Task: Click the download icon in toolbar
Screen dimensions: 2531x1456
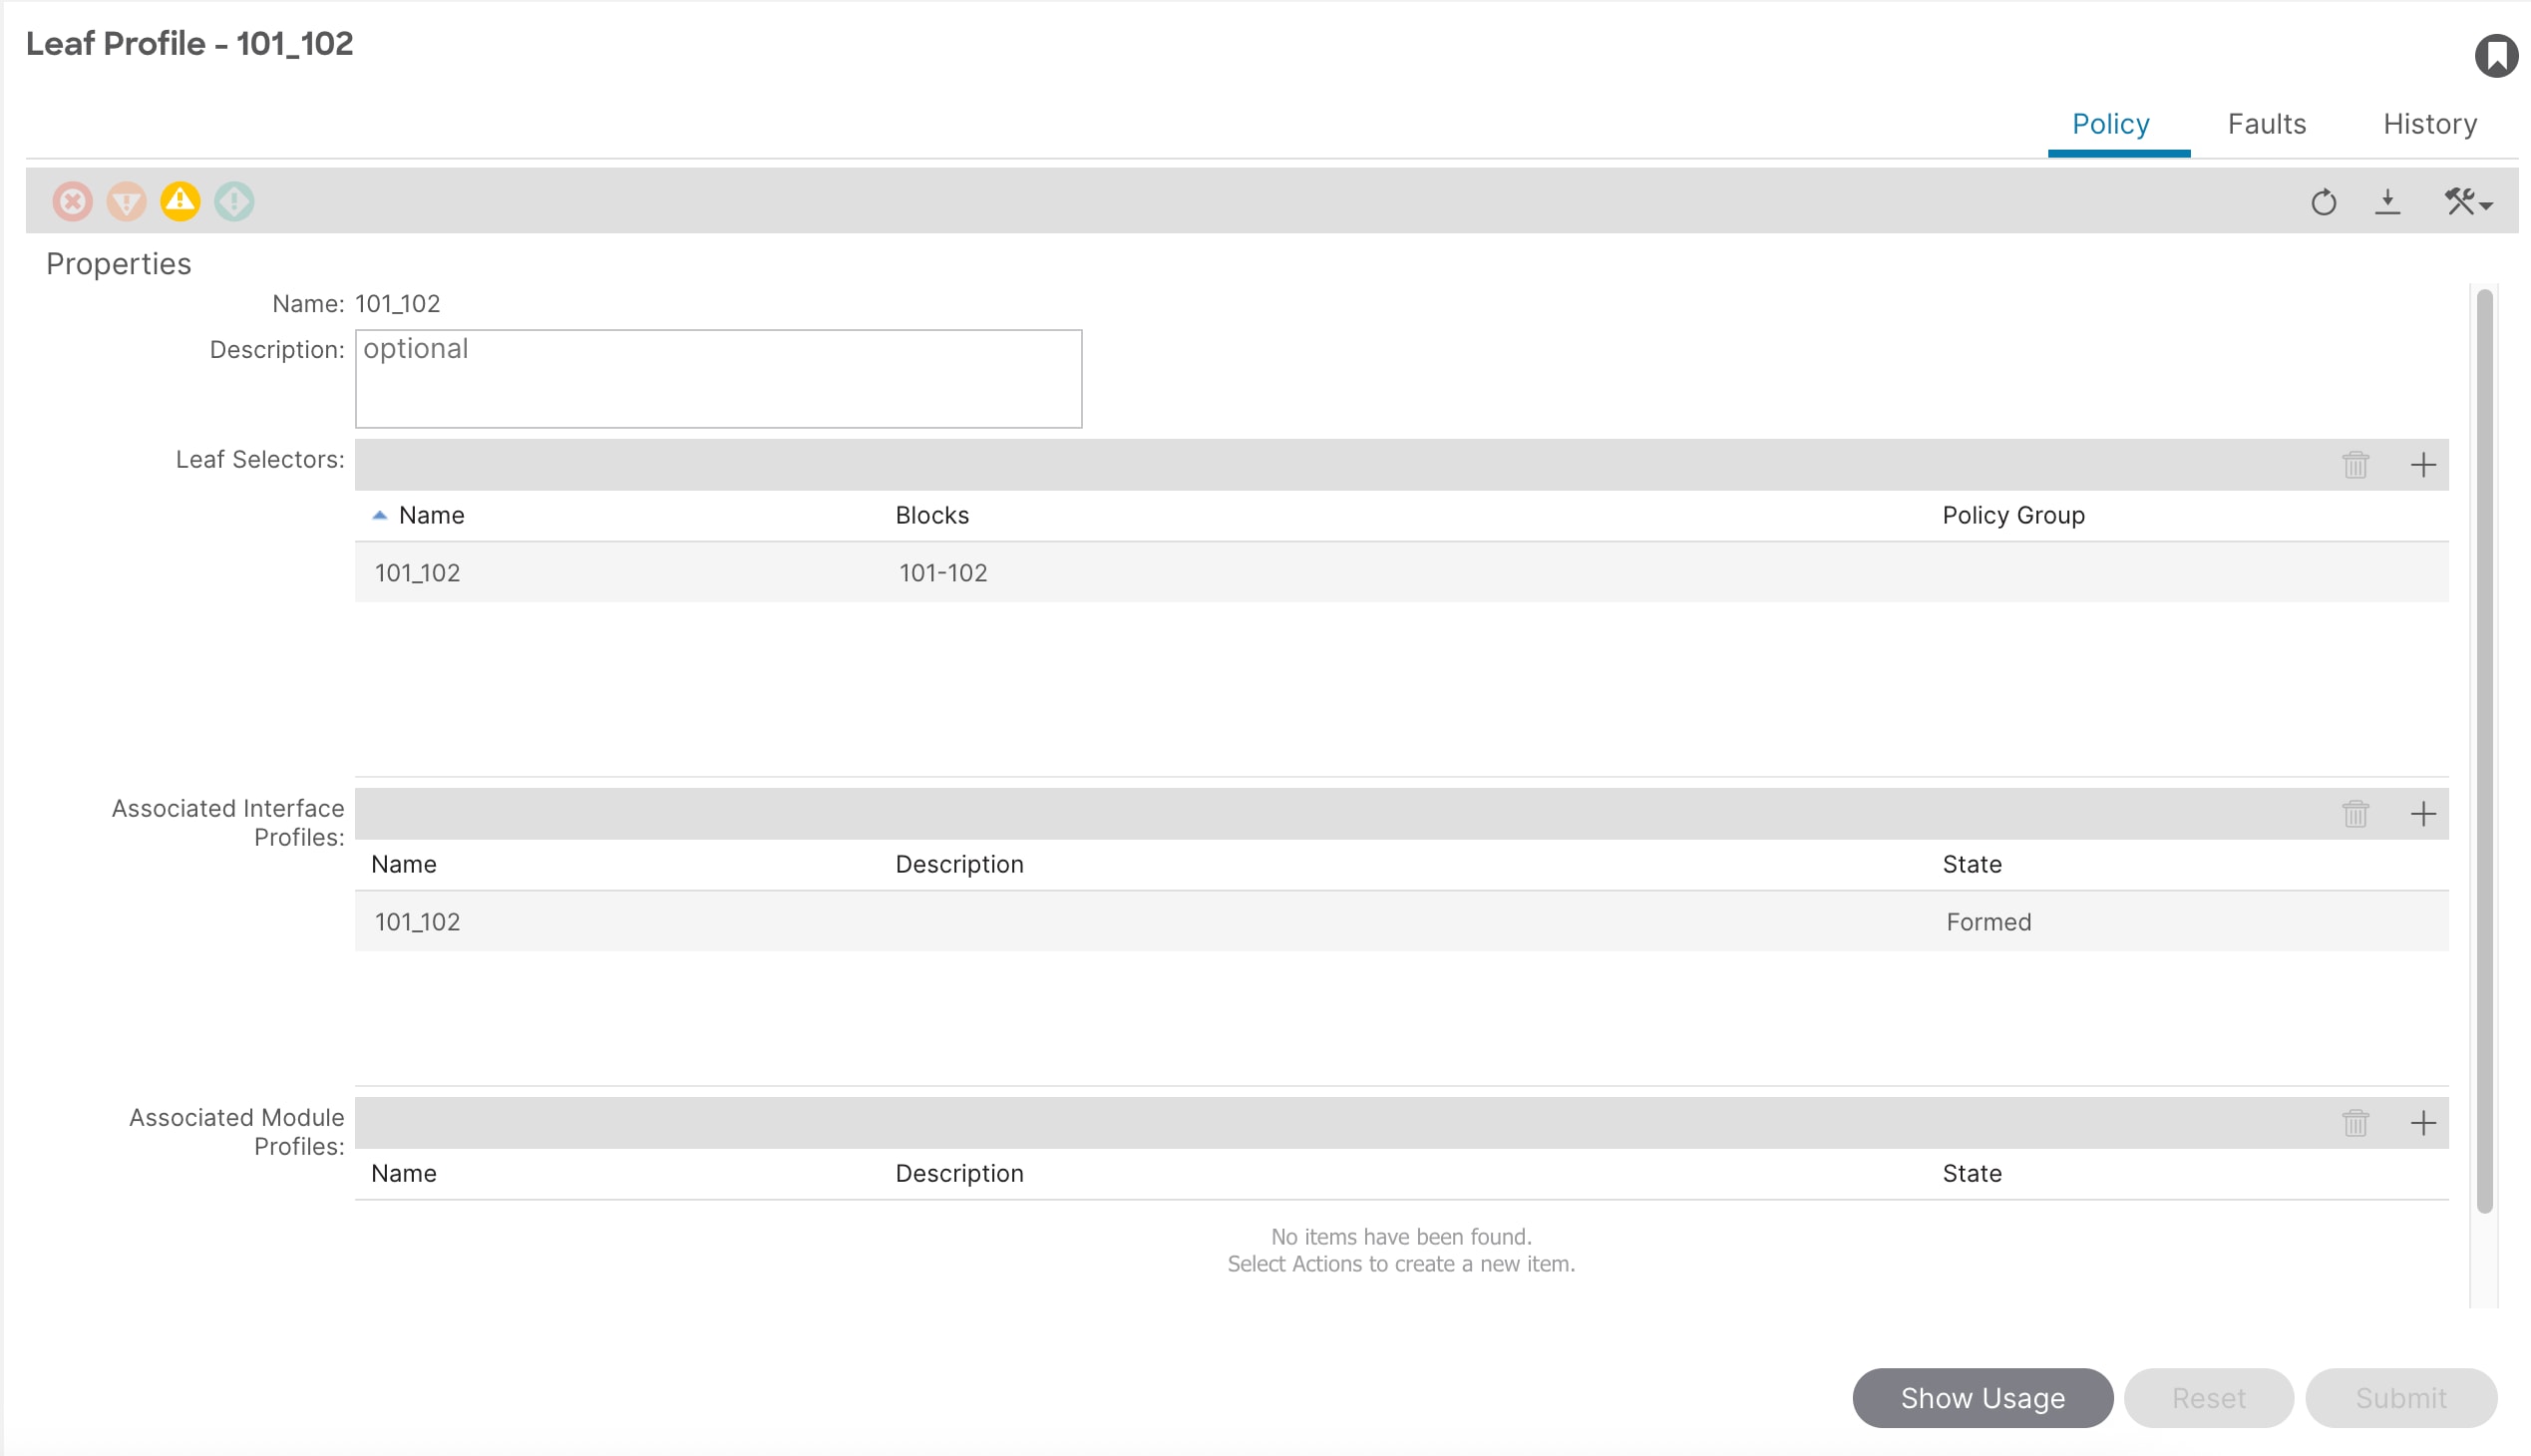Action: pyautogui.click(x=2387, y=202)
